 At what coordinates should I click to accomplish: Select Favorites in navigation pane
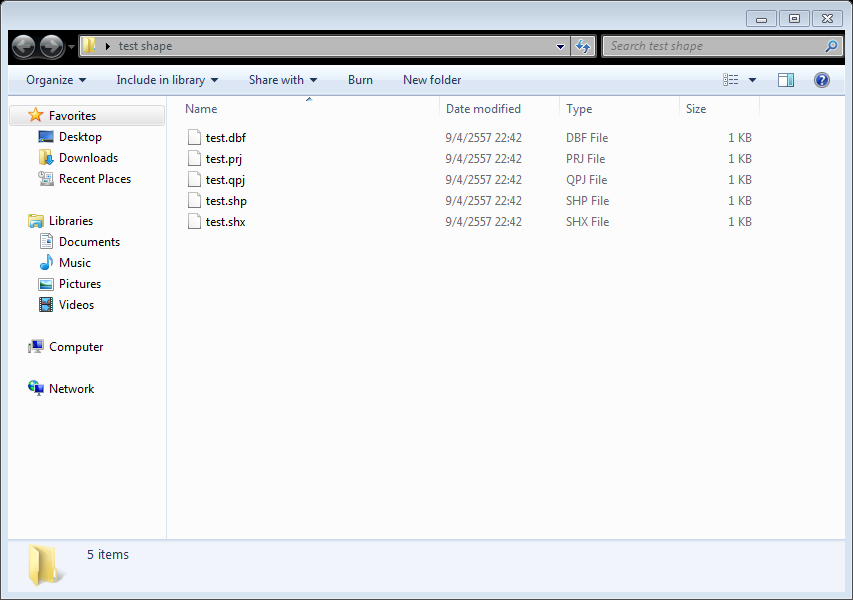88,116
